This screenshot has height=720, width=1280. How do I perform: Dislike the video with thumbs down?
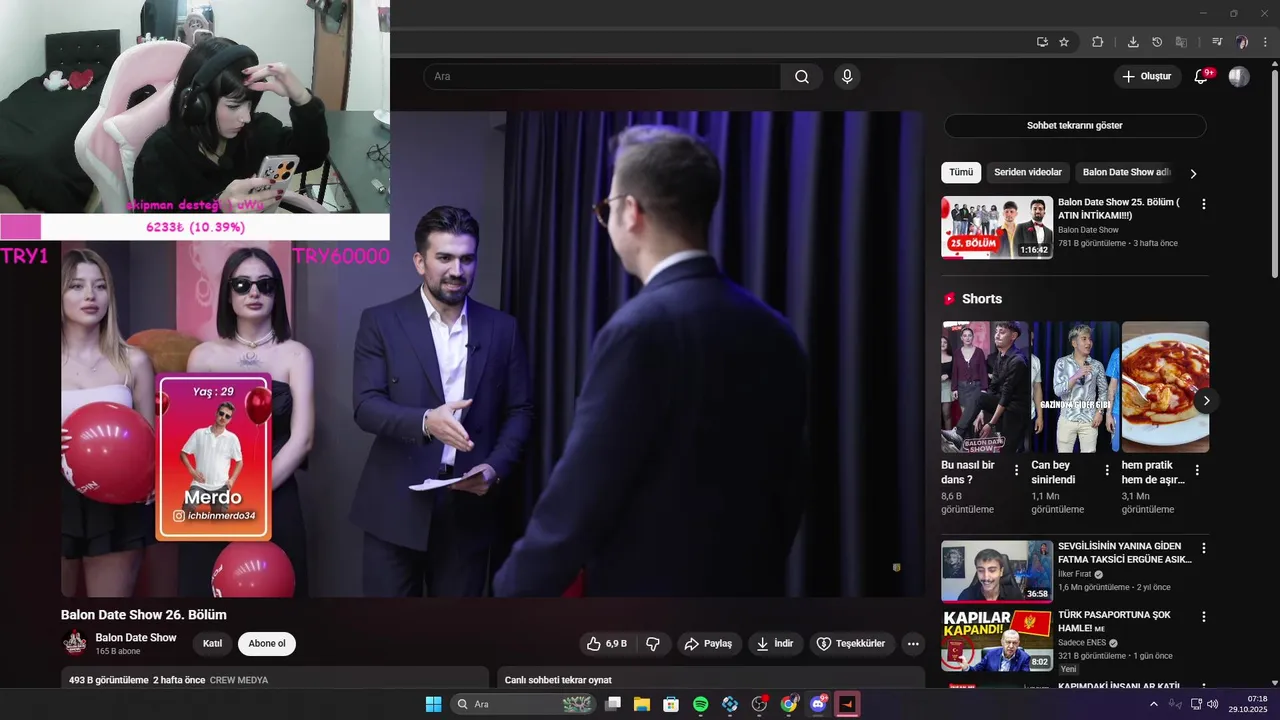coord(653,644)
